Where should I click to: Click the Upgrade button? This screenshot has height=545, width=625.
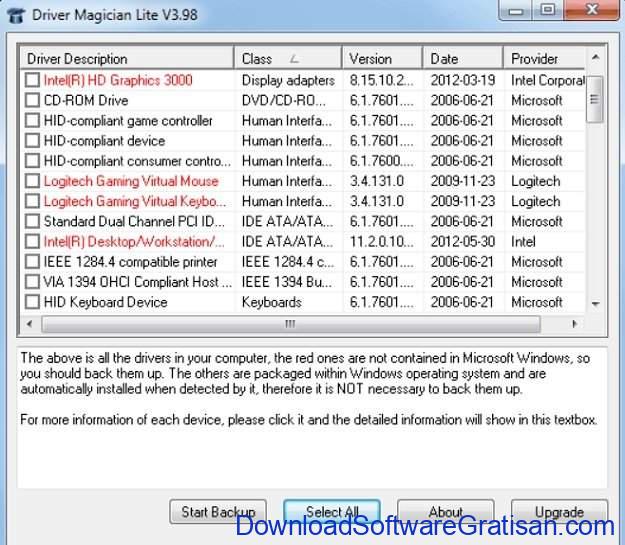tap(559, 512)
